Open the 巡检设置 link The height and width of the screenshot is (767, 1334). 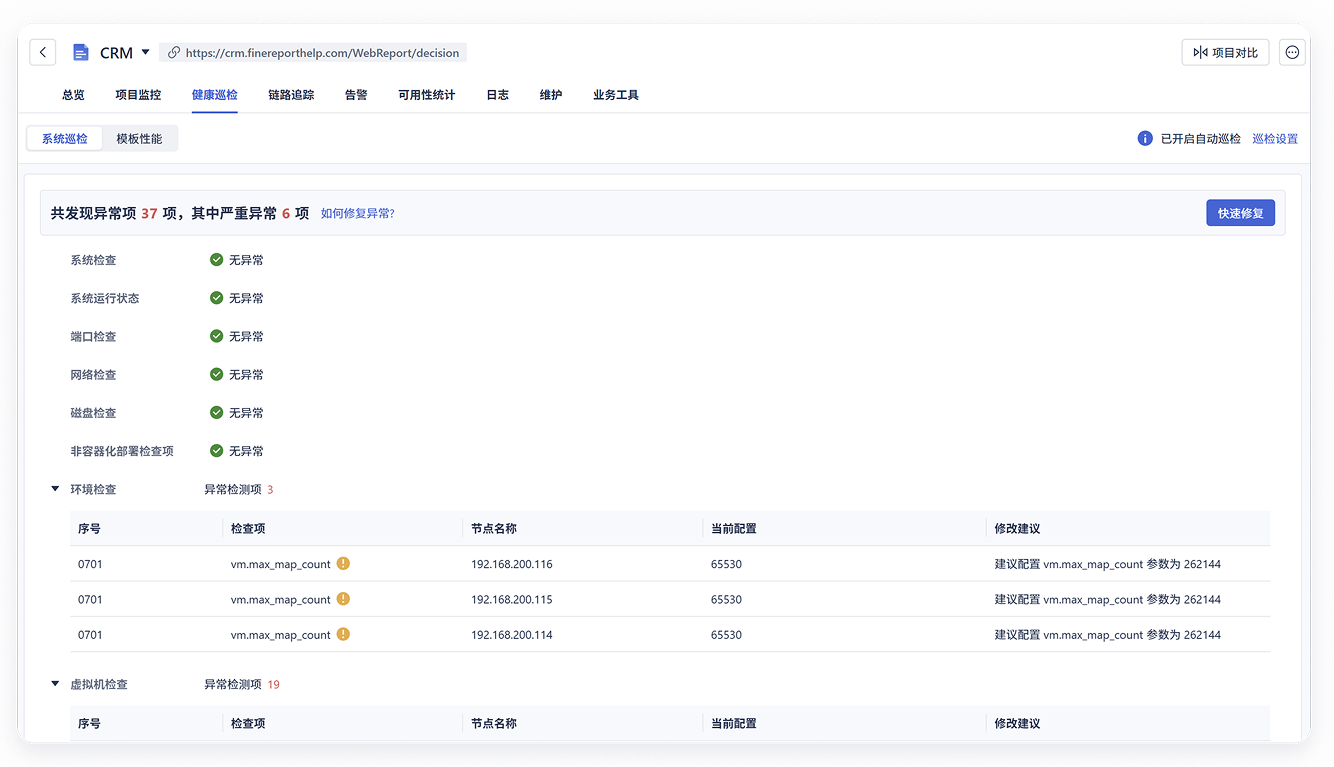coord(1275,139)
